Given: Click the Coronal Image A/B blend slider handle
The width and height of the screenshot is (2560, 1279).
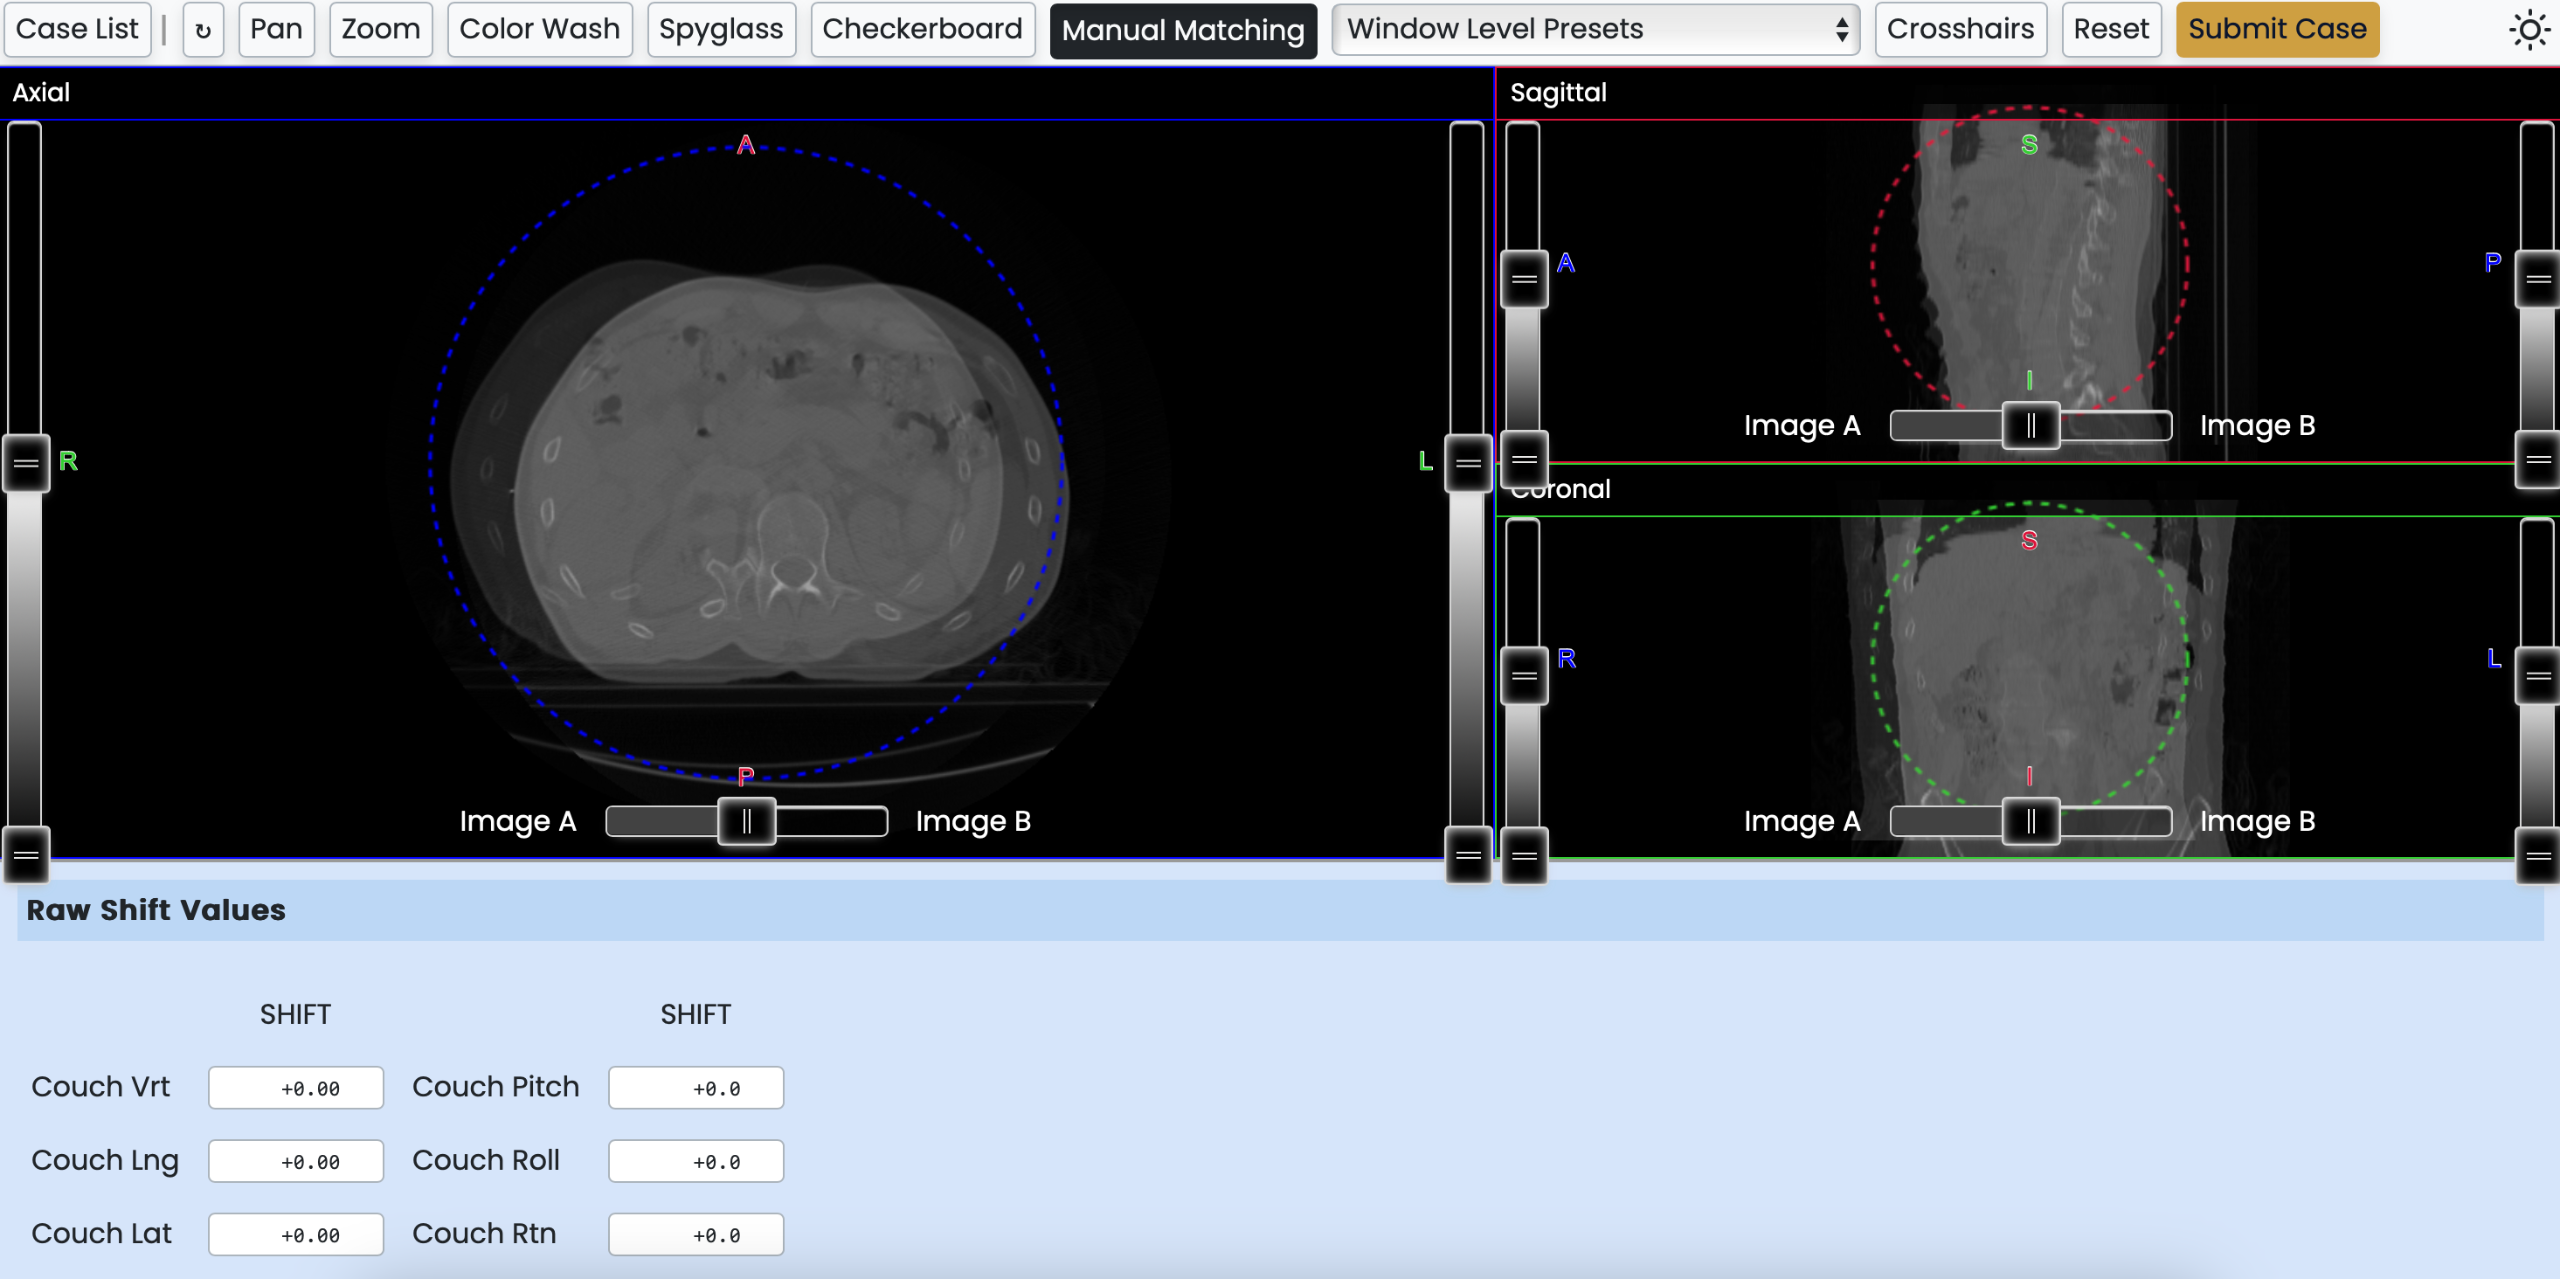Looking at the screenshot, I should pyautogui.click(x=2031, y=821).
